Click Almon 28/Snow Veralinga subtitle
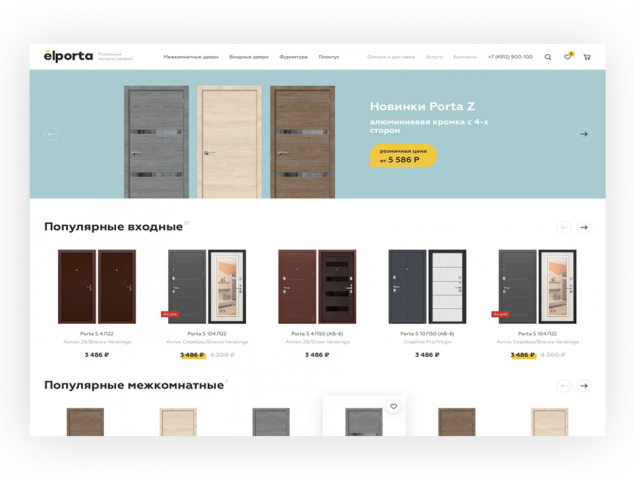The image size is (634, 480). (317, 342)
